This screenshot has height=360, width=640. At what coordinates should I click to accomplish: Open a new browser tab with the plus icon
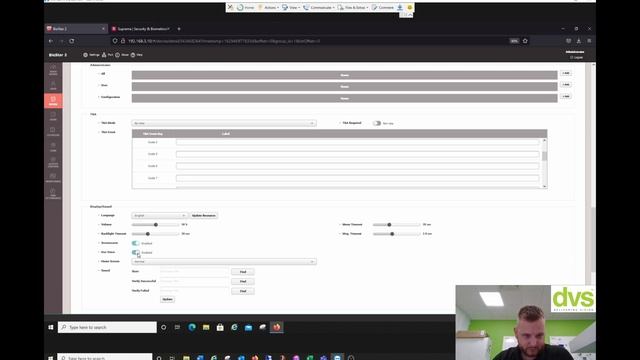pyautogui.click(x=179, y=29)
